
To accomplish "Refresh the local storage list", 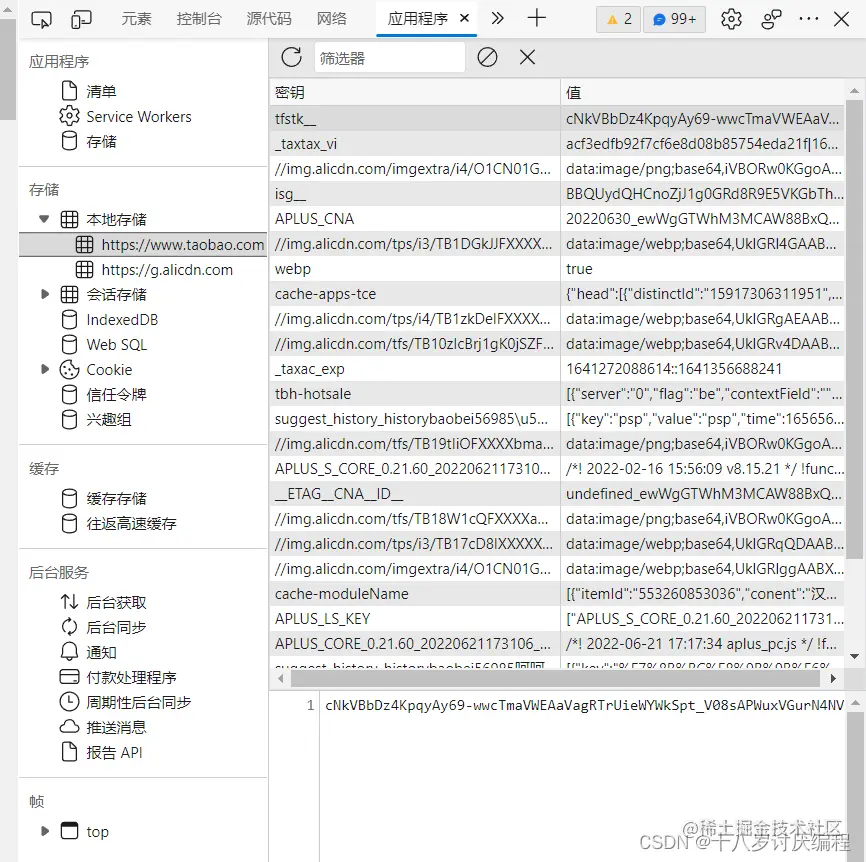I will (x=291, y=57).
